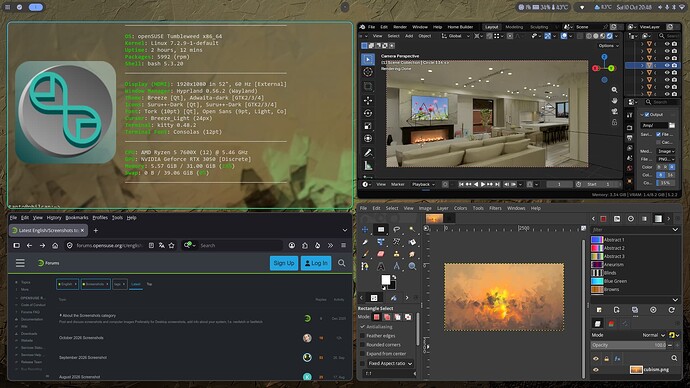Select the Text tool in GIMP toolbox
690x388 pixels.
click(x=381, y=266)
